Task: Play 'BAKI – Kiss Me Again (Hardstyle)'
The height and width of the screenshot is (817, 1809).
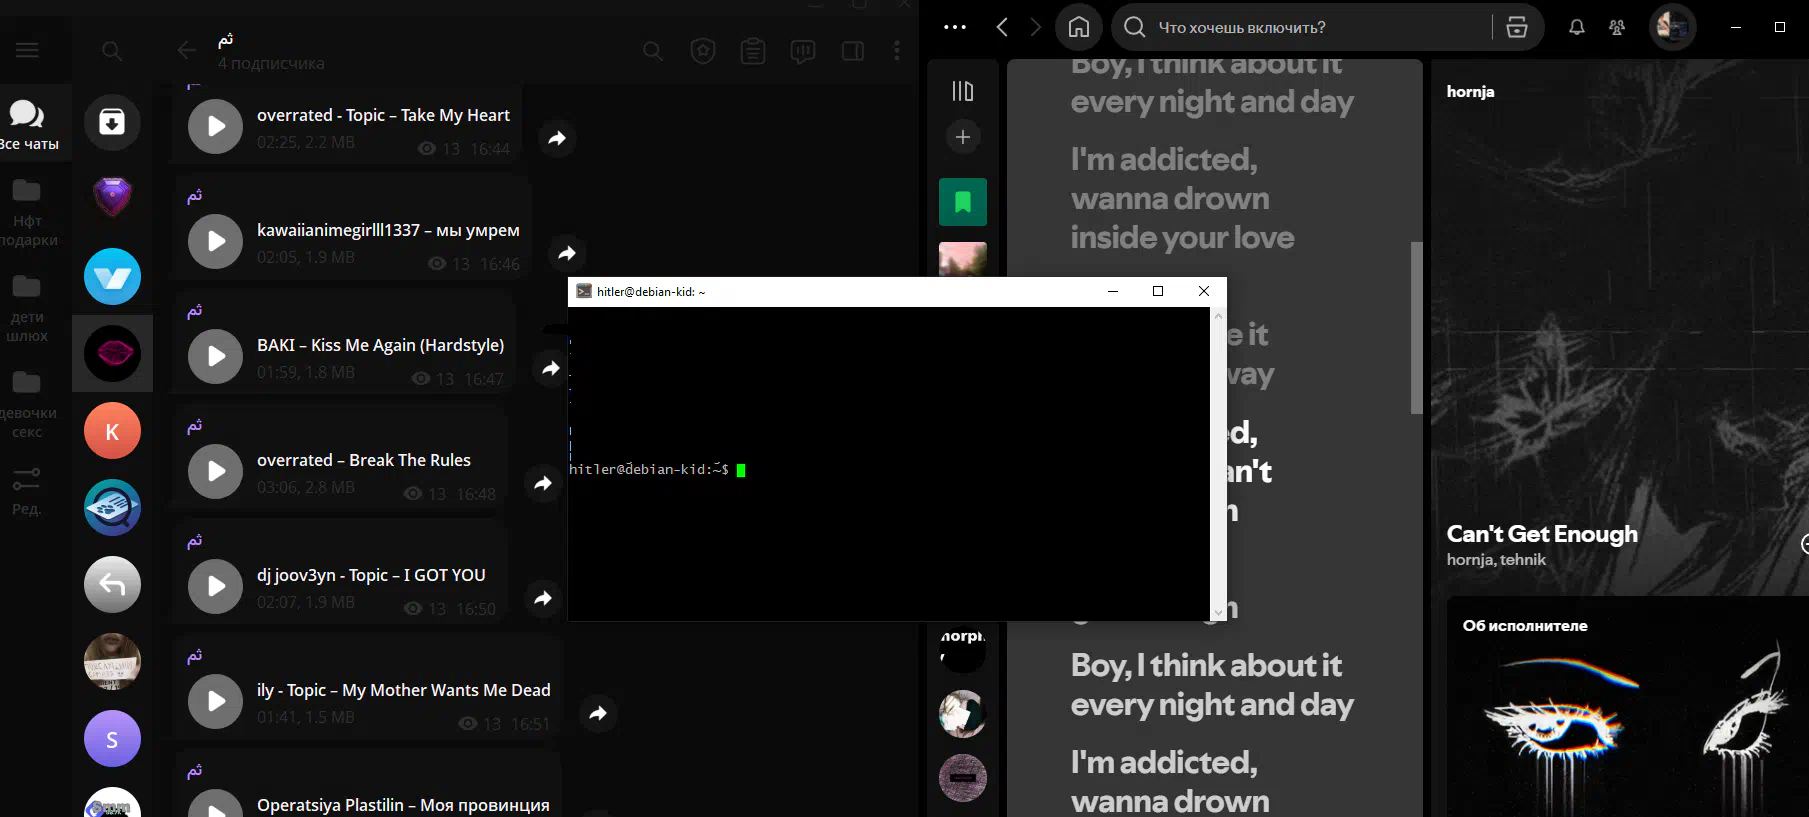Action: point(216,356)
